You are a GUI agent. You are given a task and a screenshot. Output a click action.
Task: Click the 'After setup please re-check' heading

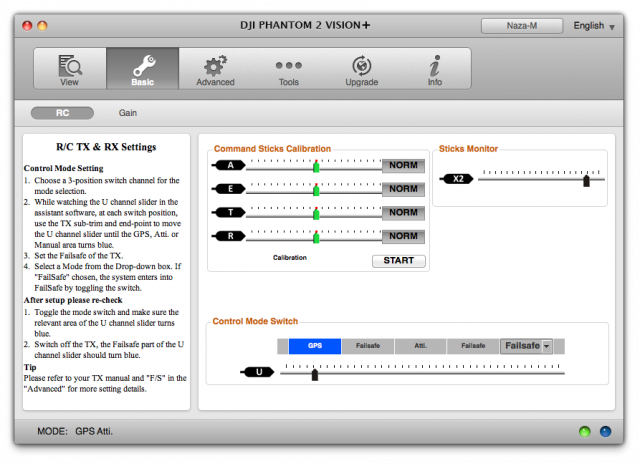[73, 300]
